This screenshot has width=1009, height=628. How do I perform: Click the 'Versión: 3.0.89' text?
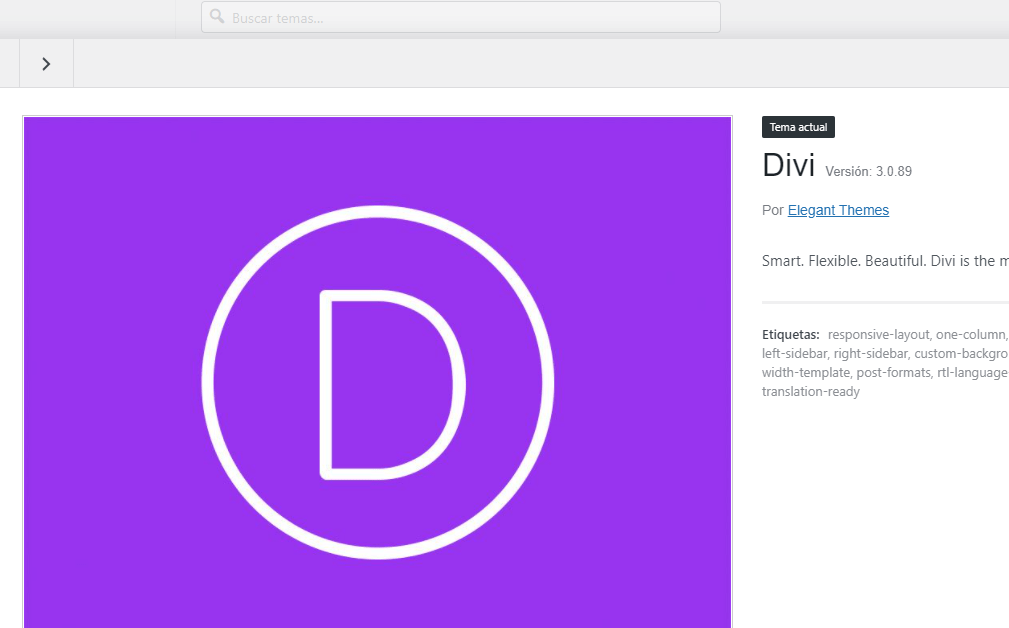click(869, 172)
